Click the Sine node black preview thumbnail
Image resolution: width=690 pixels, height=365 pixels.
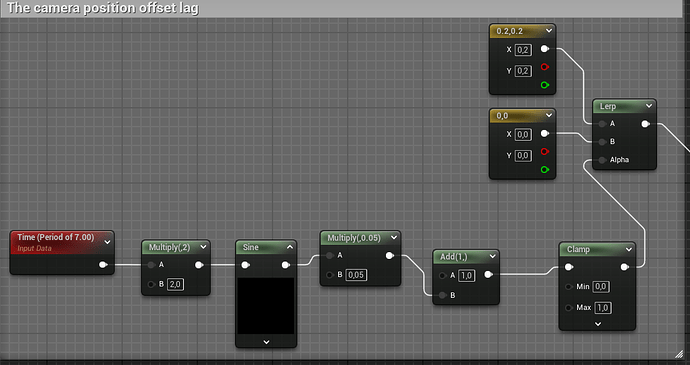(x=266, y=306)
